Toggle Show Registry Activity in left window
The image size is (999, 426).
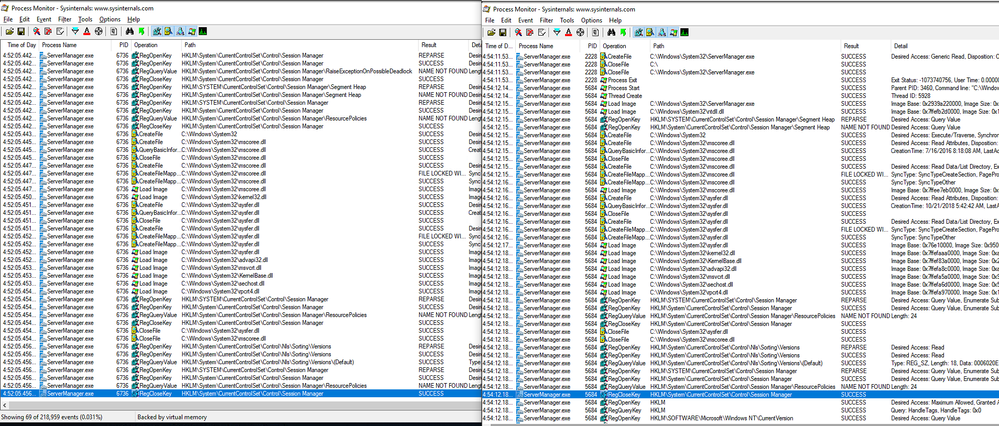[x=157, y=31]
